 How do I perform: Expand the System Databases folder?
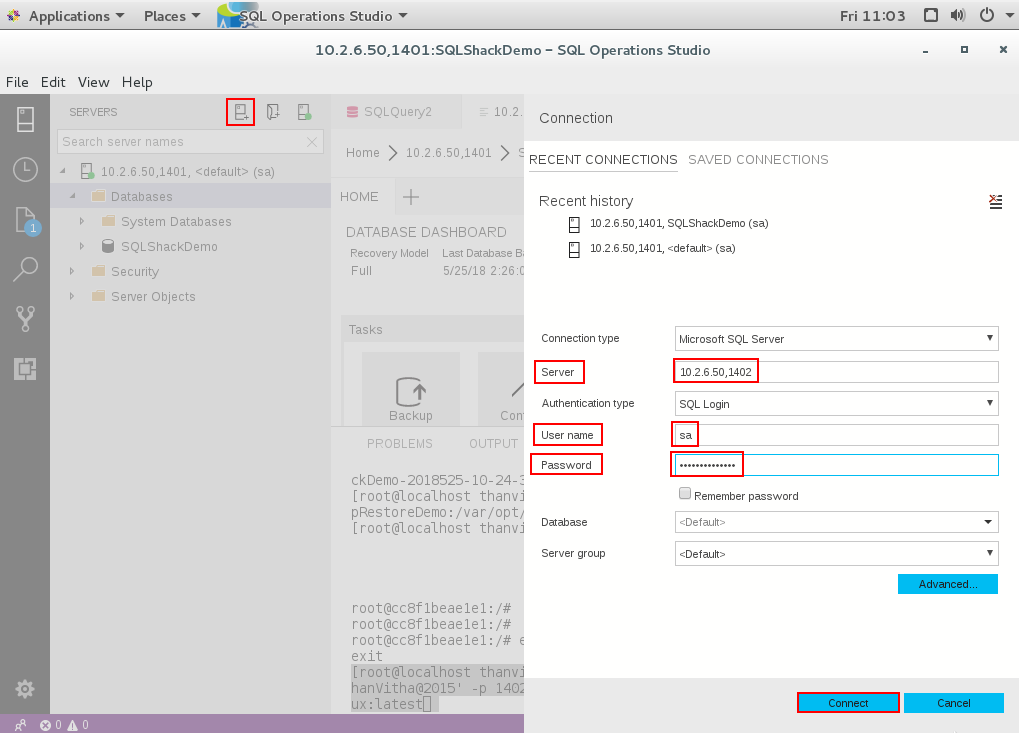click(82, 221)
